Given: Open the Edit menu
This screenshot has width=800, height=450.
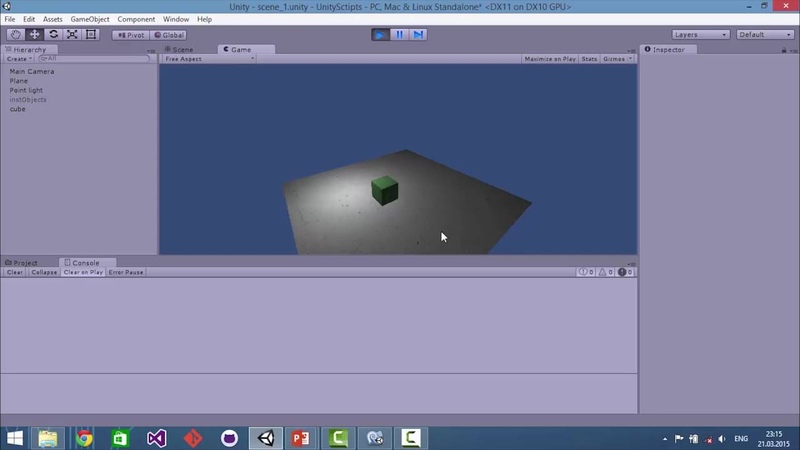Looking at the screenshot, I should 29,19.
